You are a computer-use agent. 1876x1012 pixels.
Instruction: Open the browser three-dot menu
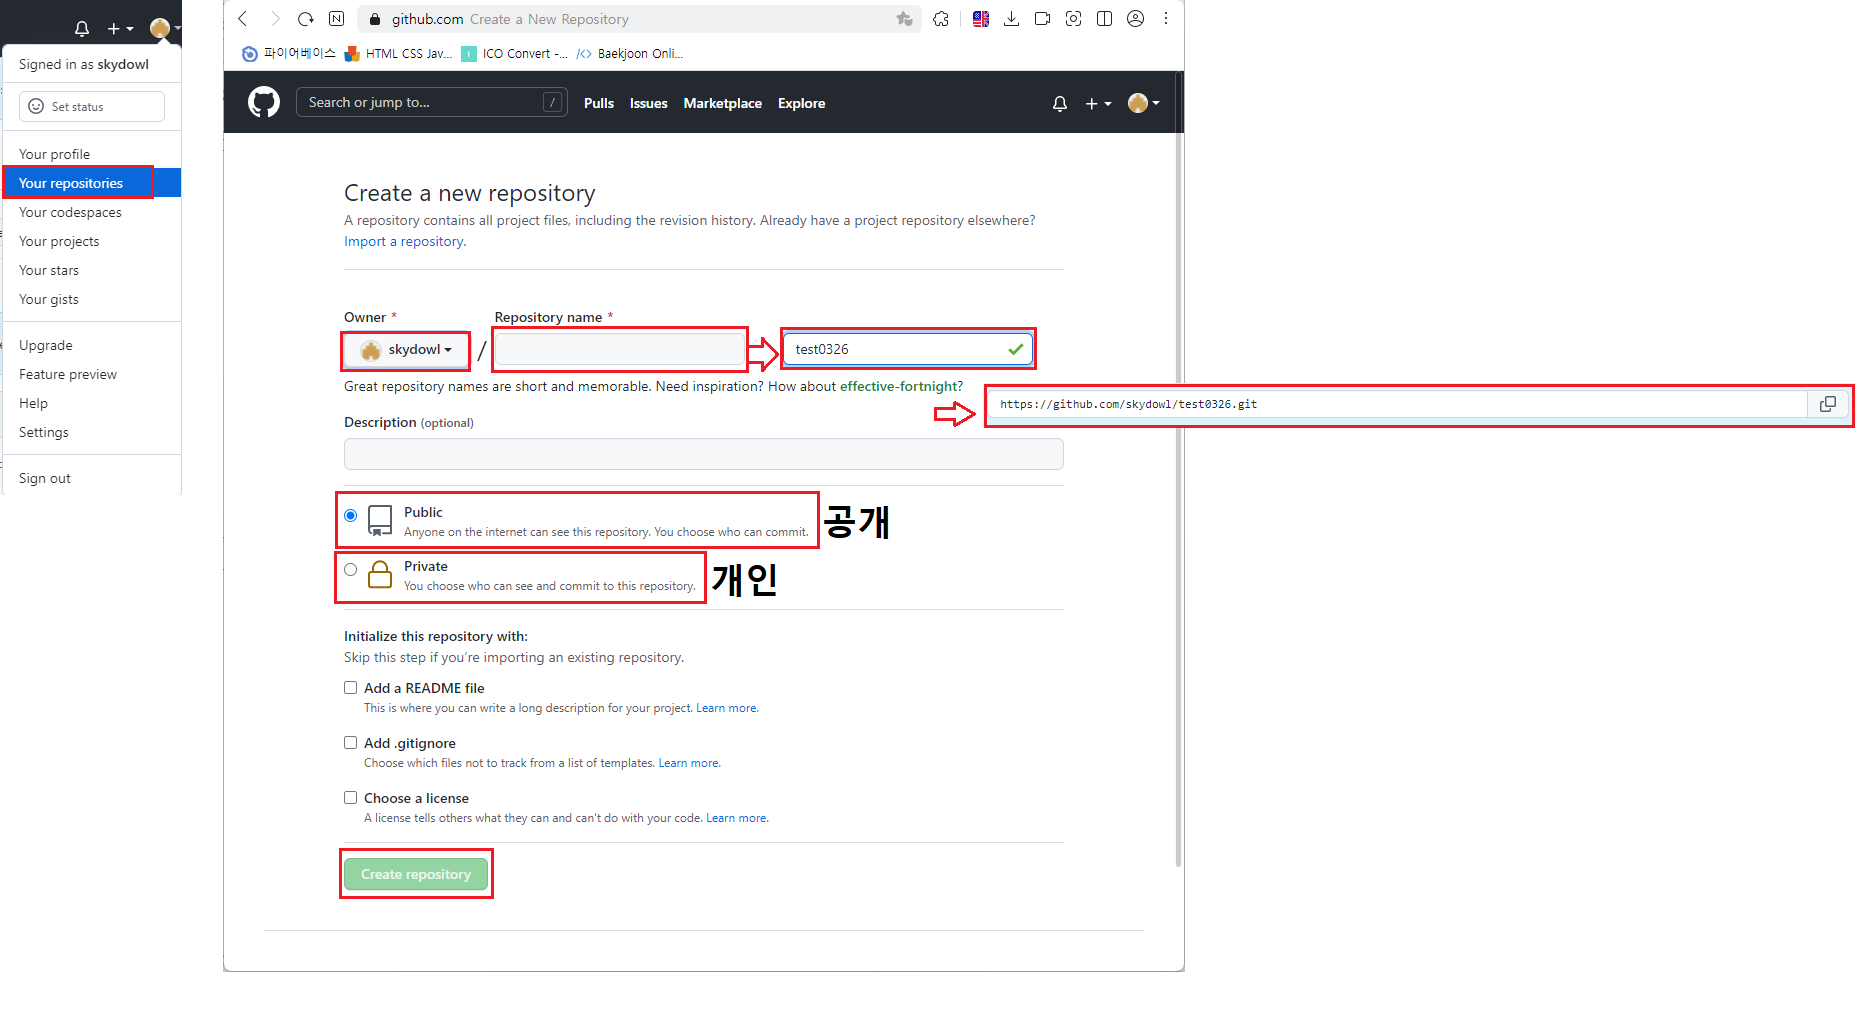1166,19
